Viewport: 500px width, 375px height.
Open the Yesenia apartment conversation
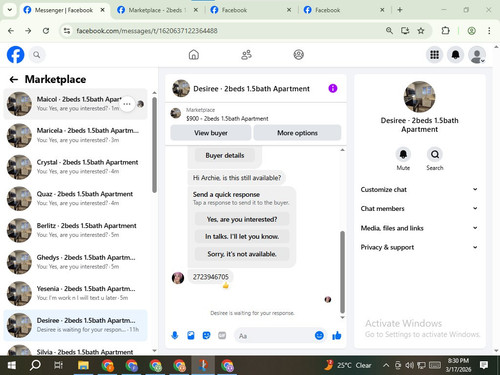click(75, 293)
